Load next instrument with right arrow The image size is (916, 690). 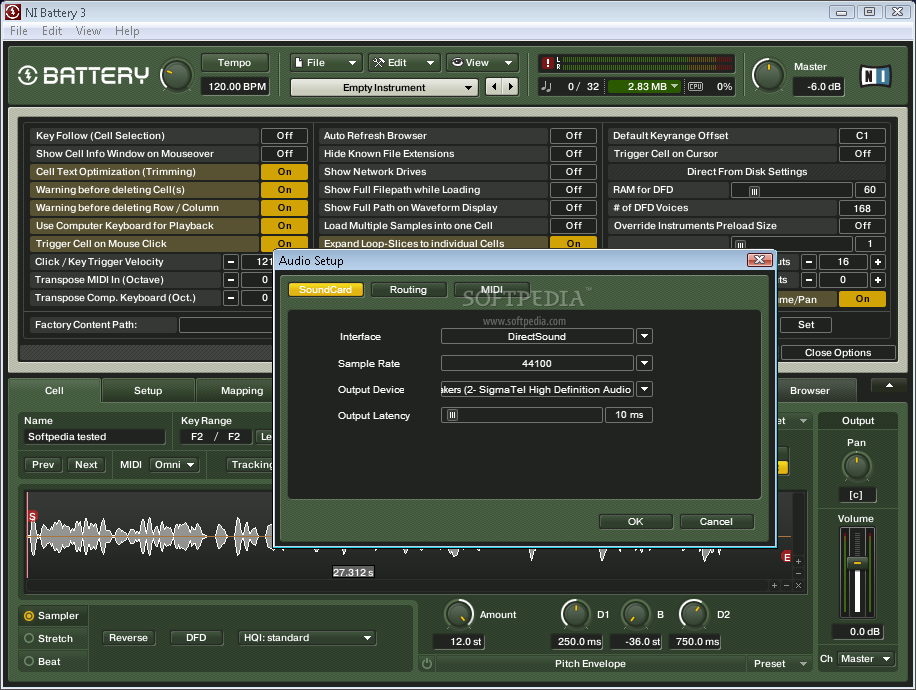(511, 87)
